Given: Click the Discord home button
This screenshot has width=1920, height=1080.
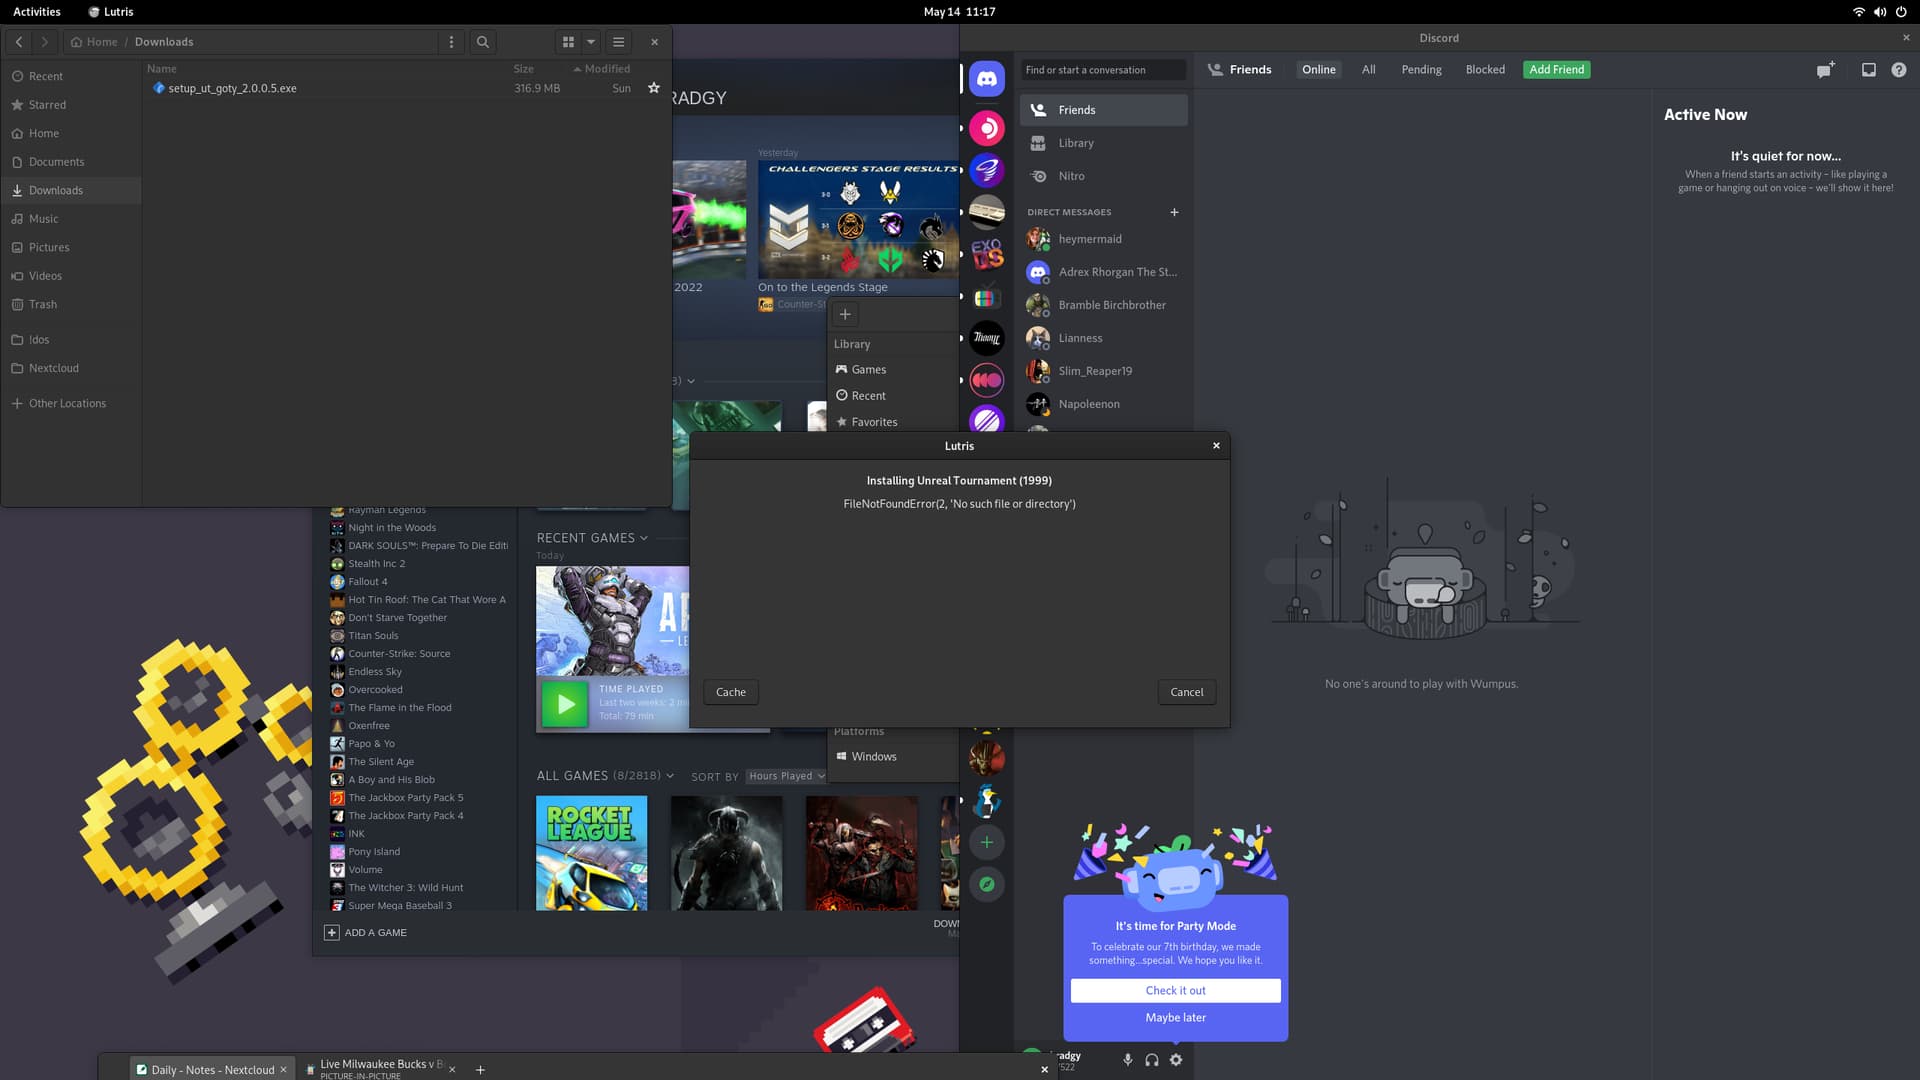Looking at the screenshot, I should pos(987,78).
